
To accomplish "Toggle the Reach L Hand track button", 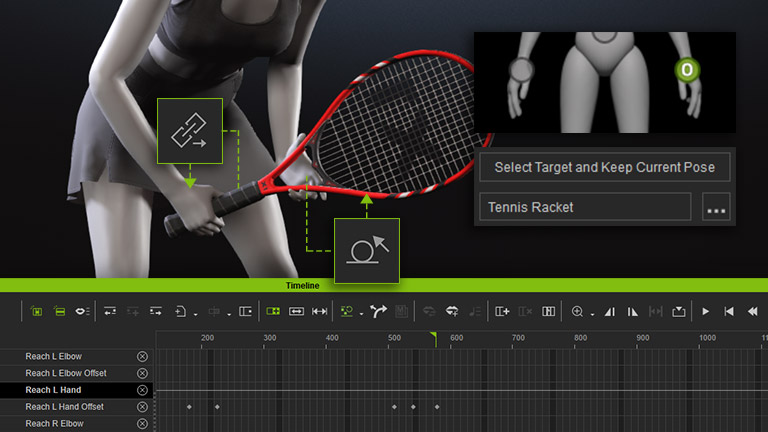I will (x=142, y=390).
